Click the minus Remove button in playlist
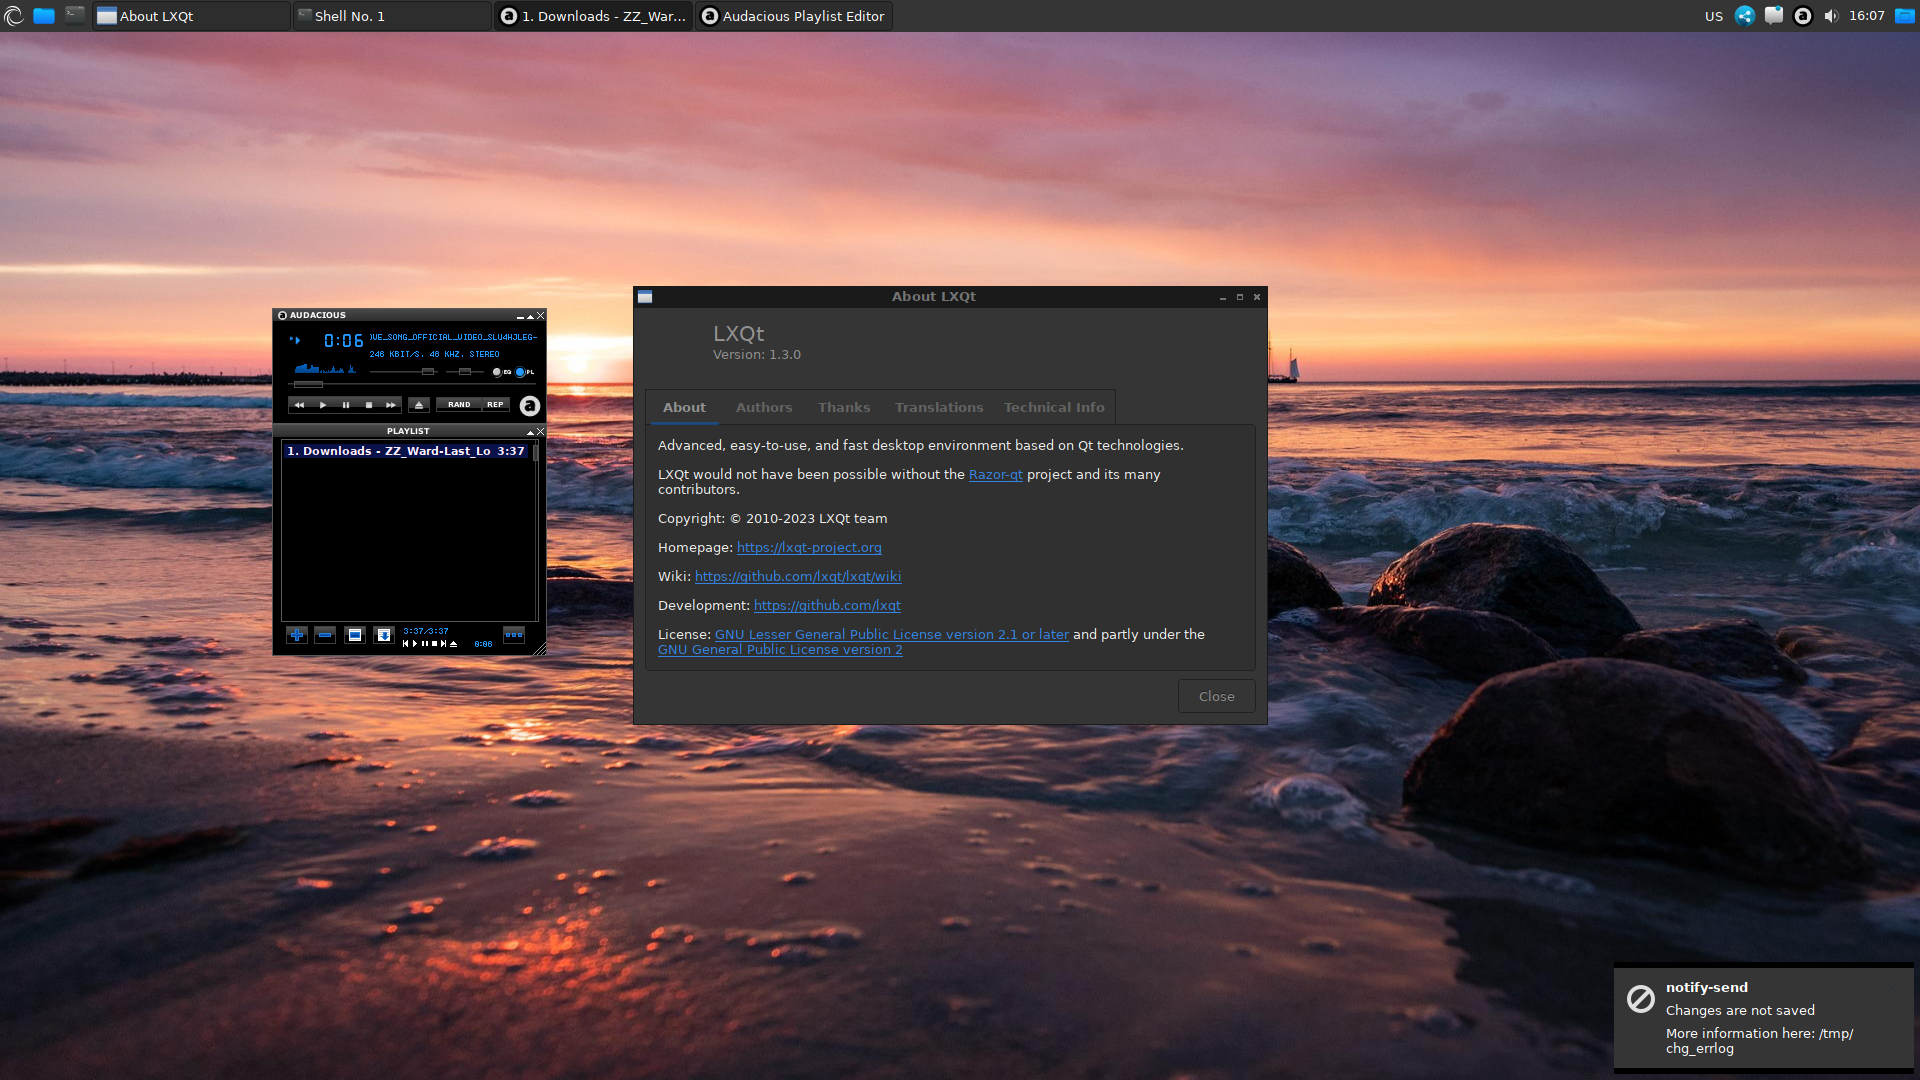The height and width of the screenshot is (1080, 1920). (x=325, y=635)
